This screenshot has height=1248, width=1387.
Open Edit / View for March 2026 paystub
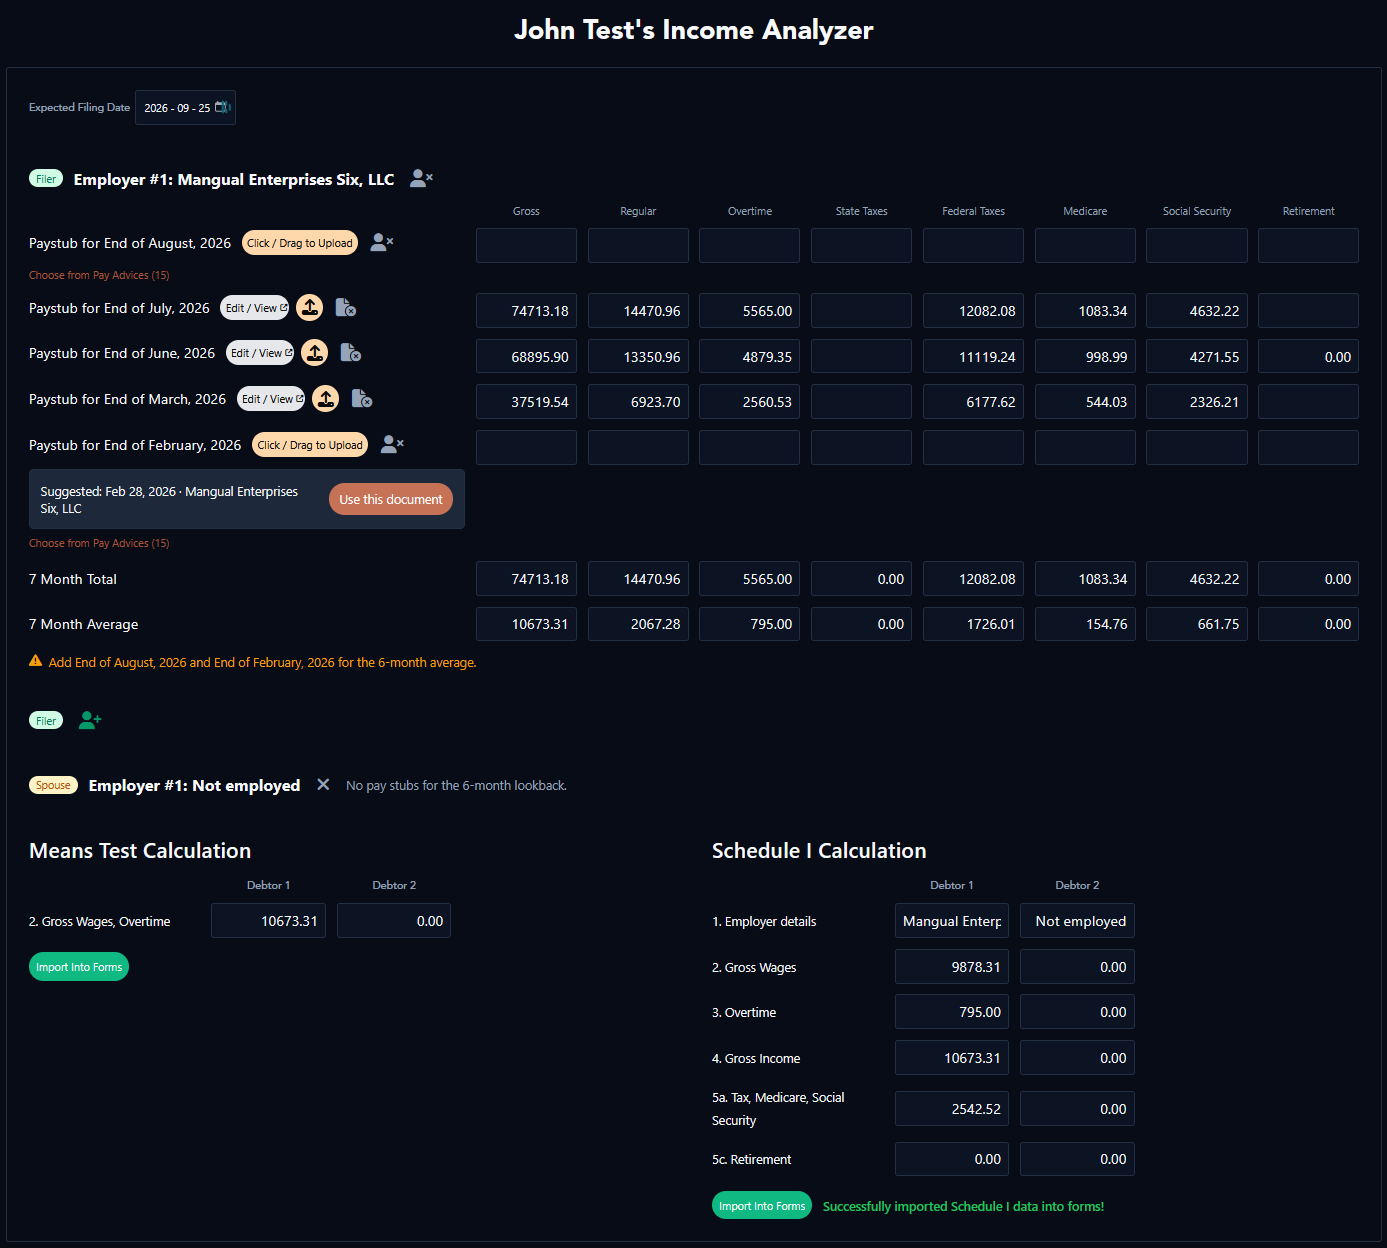pos(271,399)
